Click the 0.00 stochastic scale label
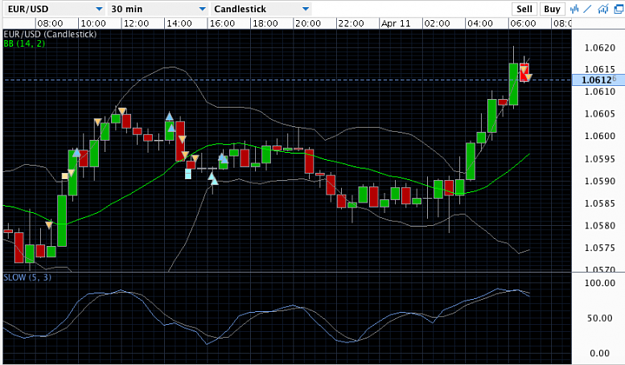 600,353
